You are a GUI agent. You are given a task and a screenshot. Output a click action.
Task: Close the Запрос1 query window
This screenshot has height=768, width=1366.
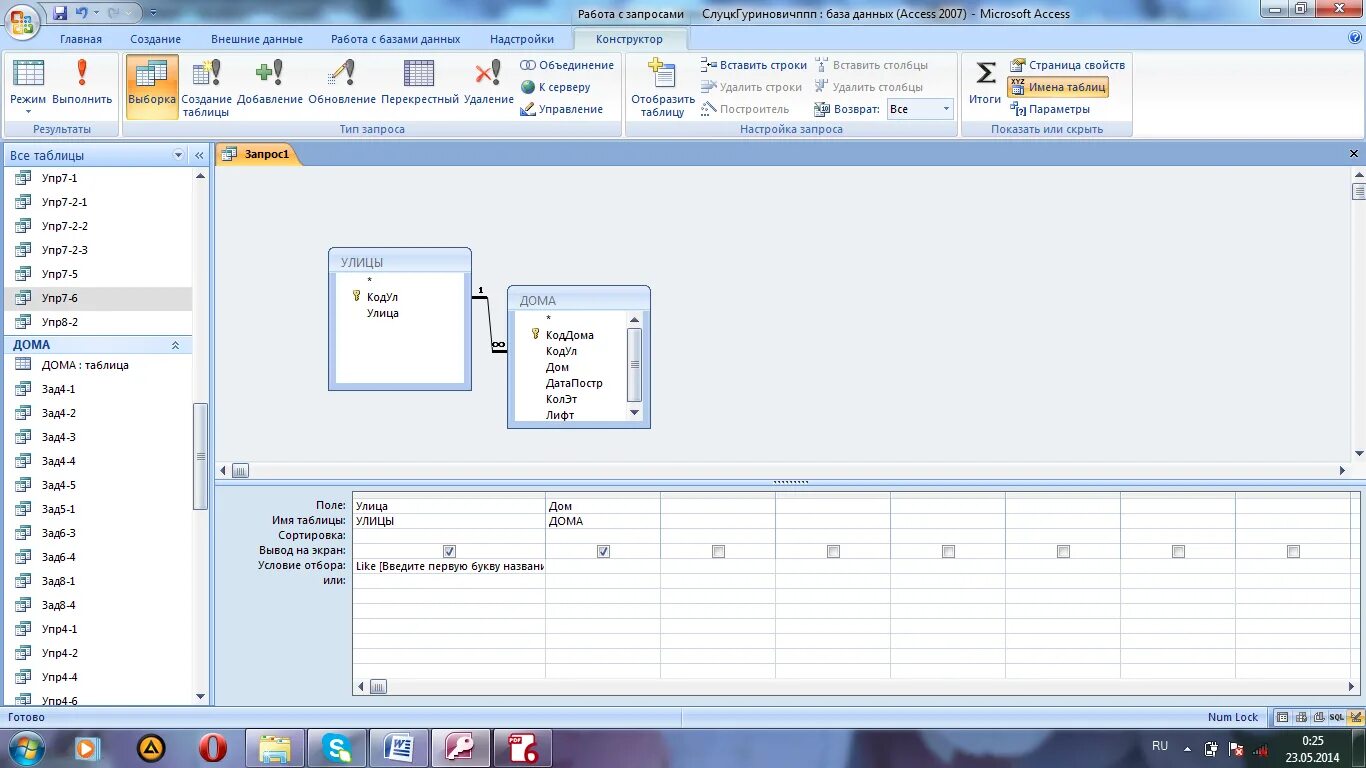coord(1354,154)
